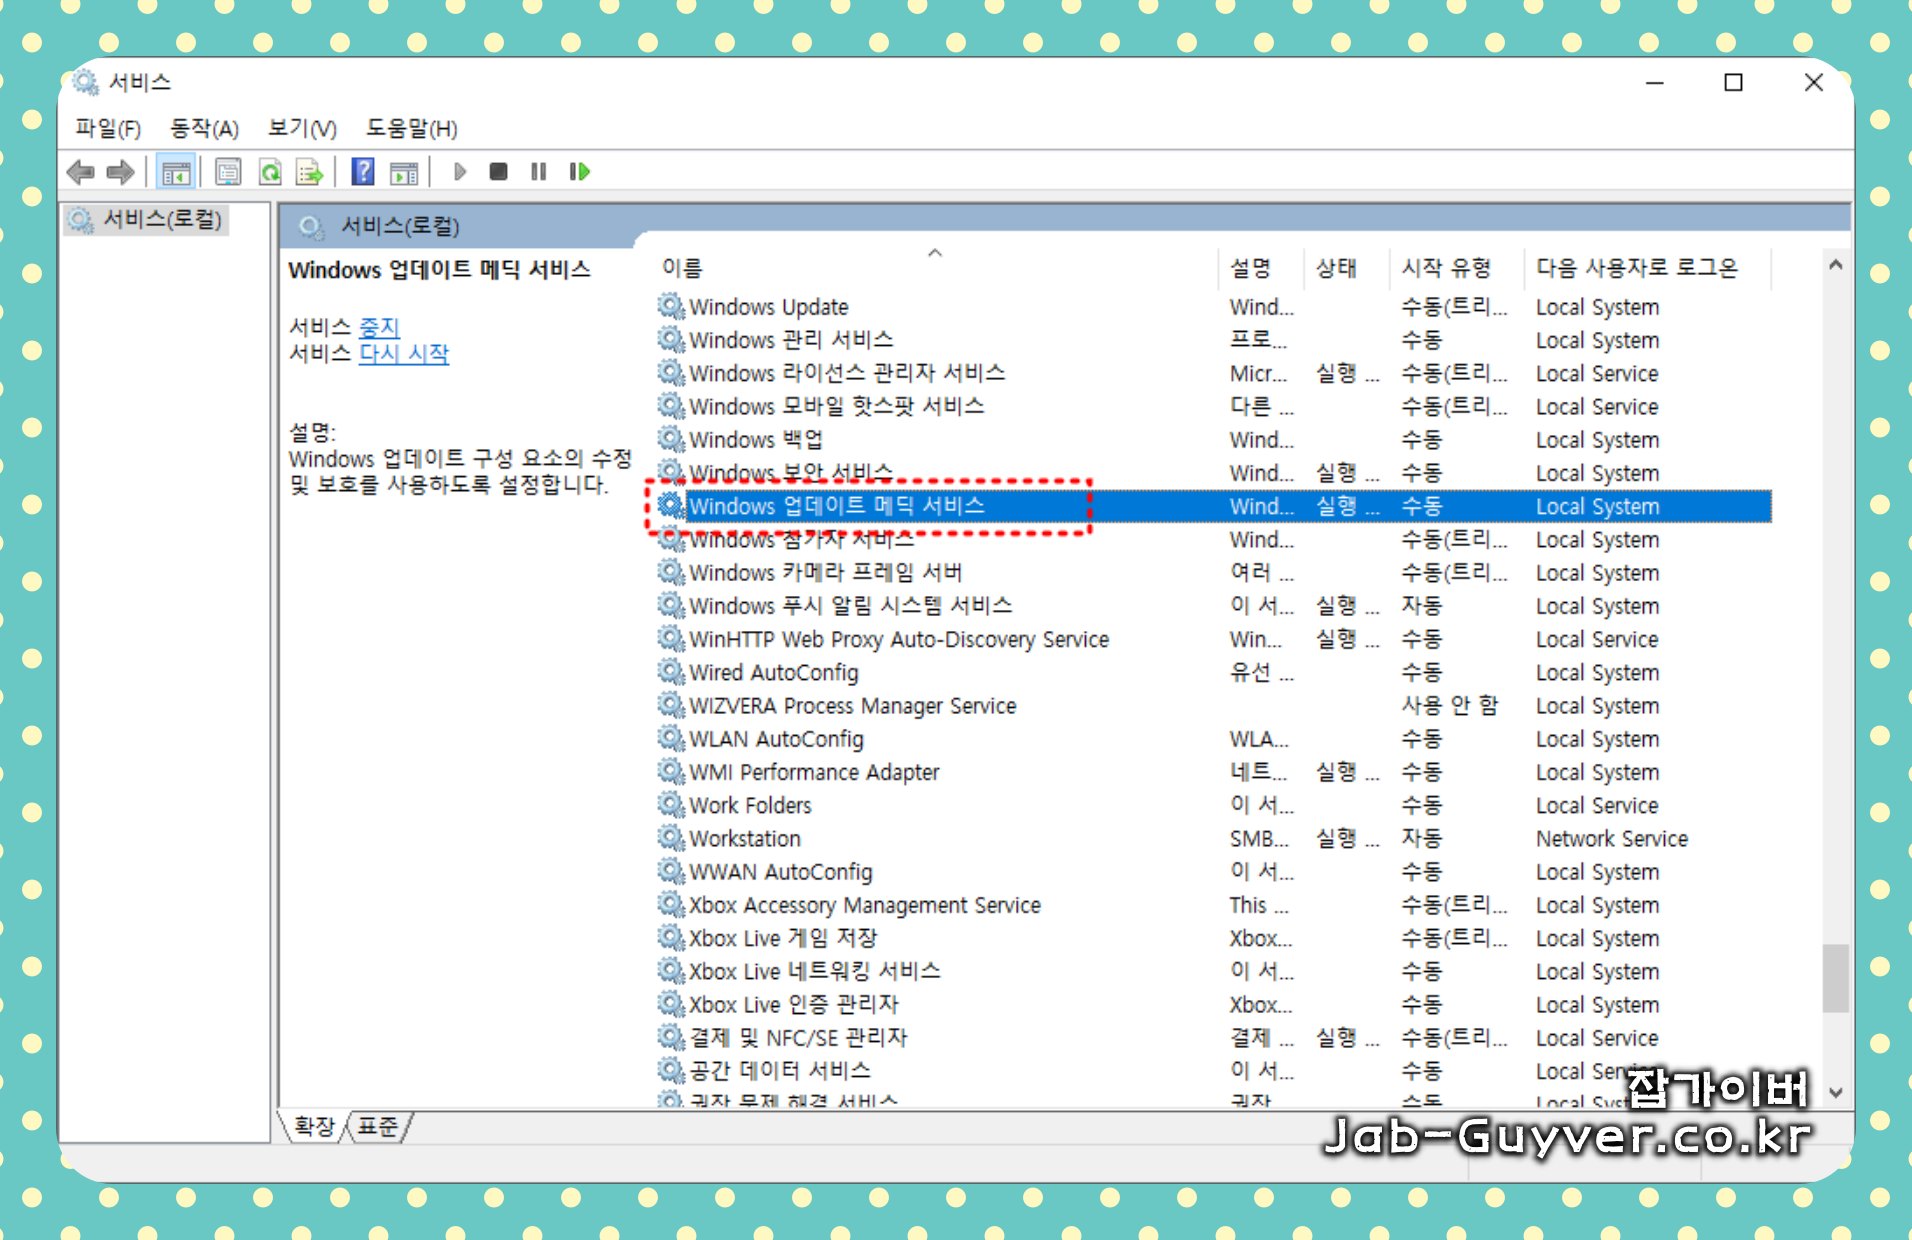Sort by the 설명 column header
1912x1240 pixels.
pos(1262,268)
